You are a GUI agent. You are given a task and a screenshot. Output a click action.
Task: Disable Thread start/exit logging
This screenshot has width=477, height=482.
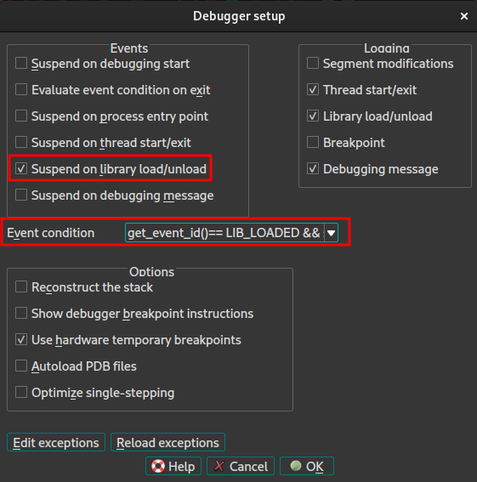(313, 90)
